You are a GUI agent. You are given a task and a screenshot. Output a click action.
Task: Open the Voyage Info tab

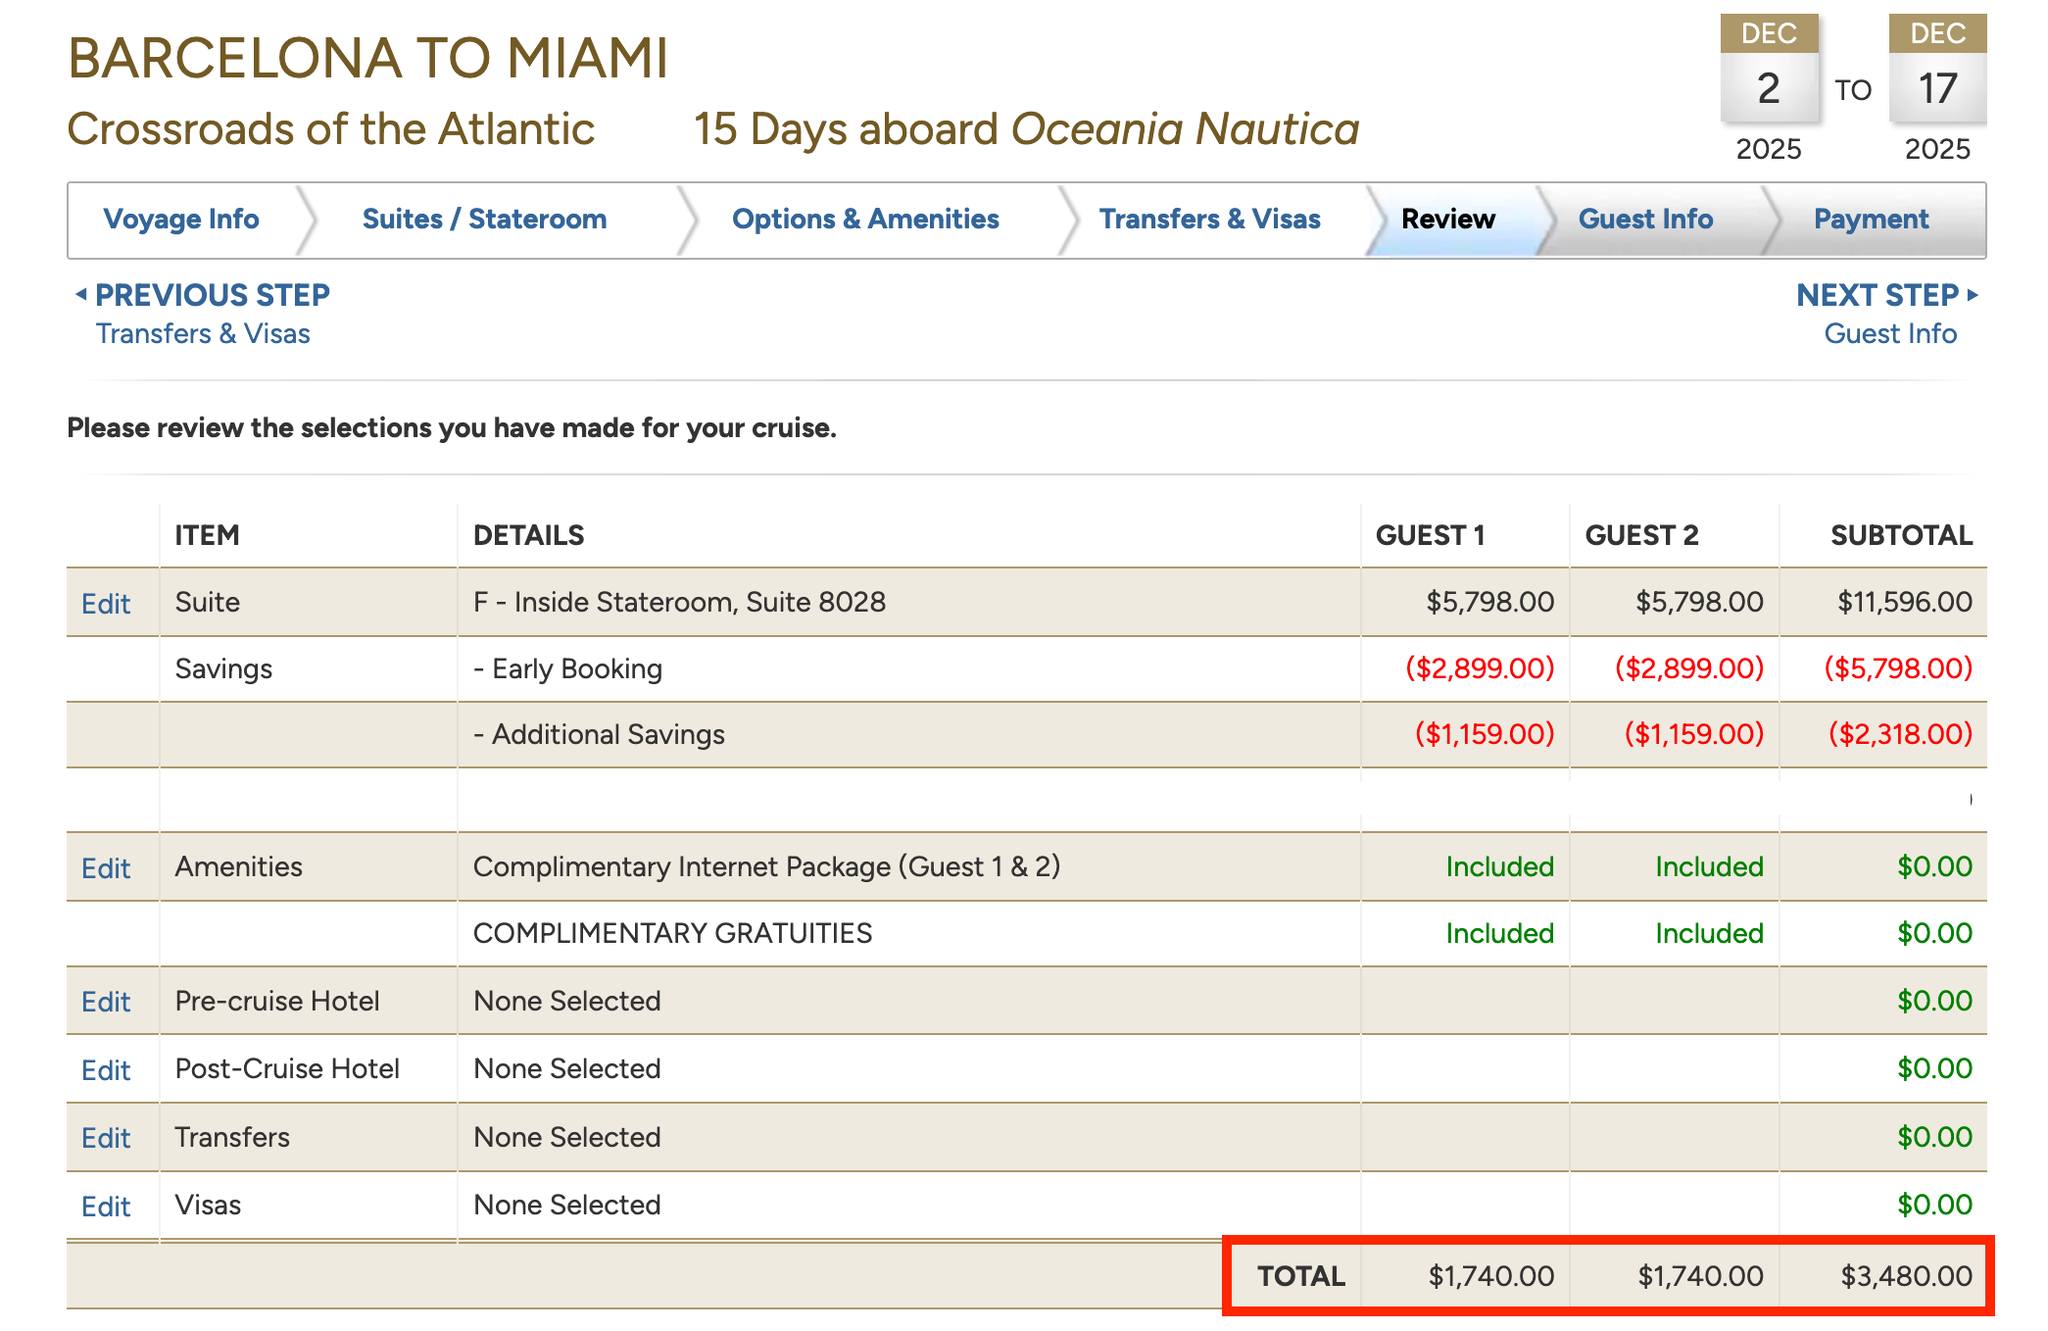(181, 219)
